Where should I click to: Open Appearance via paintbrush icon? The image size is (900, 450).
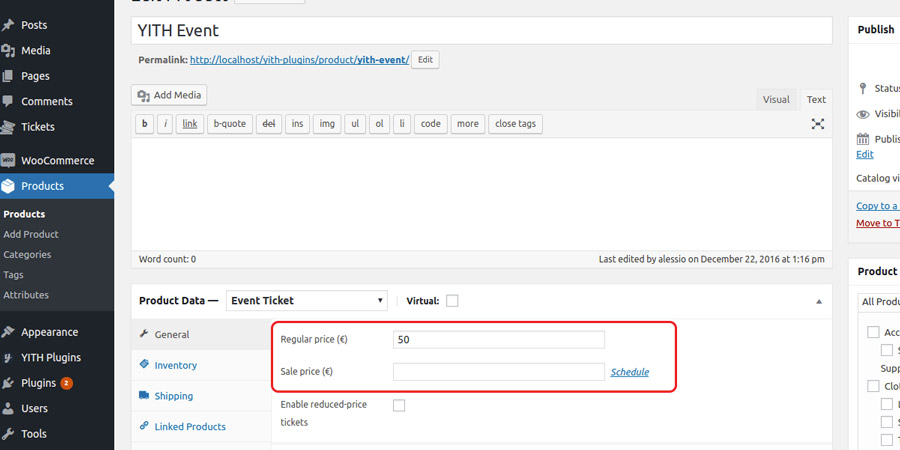(9, 332)
